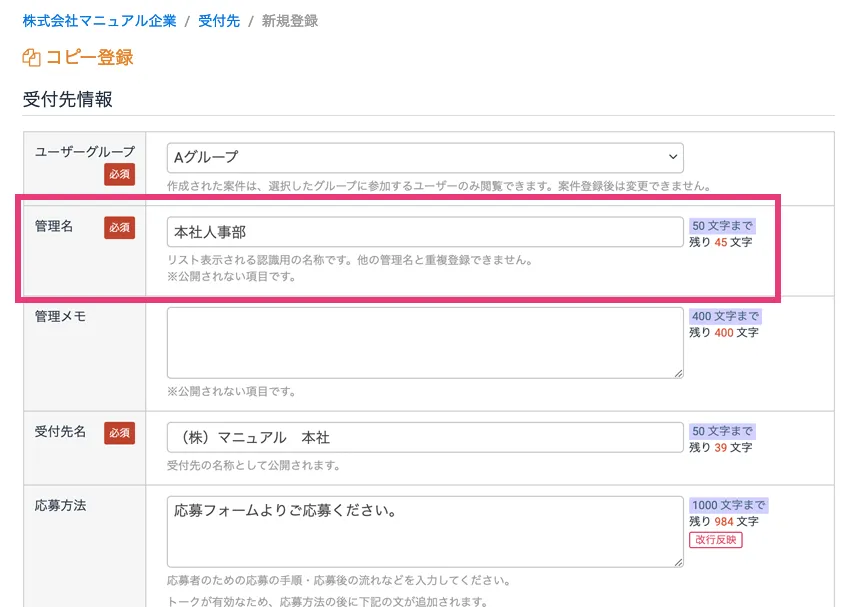
Task: Click inside the empty 管理メモ textarea
Action: click(x=425, y=342)
